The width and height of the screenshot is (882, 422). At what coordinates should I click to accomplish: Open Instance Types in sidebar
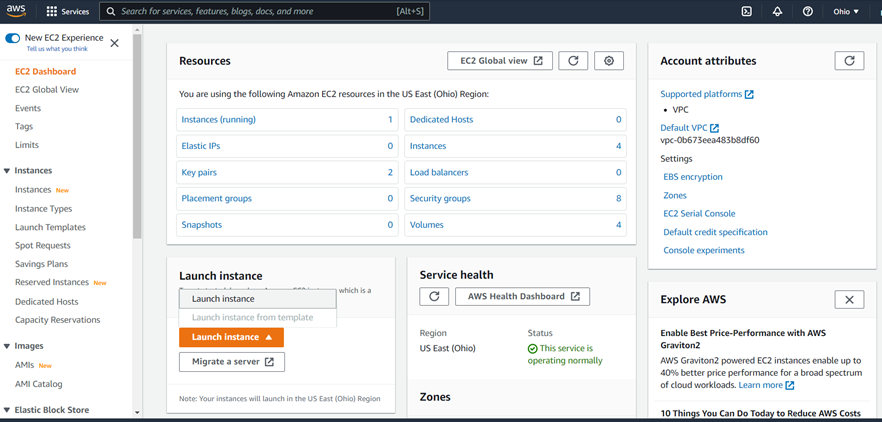44,209
